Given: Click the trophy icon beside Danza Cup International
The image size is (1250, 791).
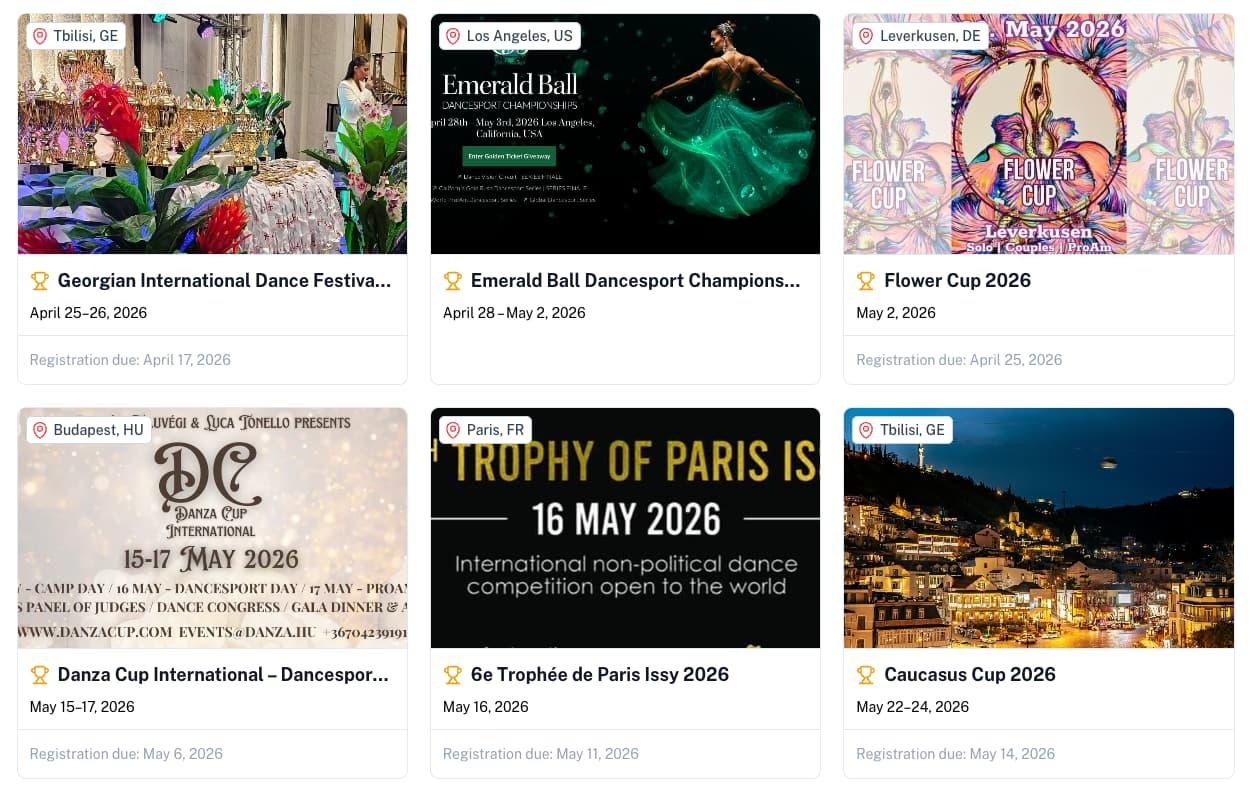Looking at the screenshot, I should point(40,675).
